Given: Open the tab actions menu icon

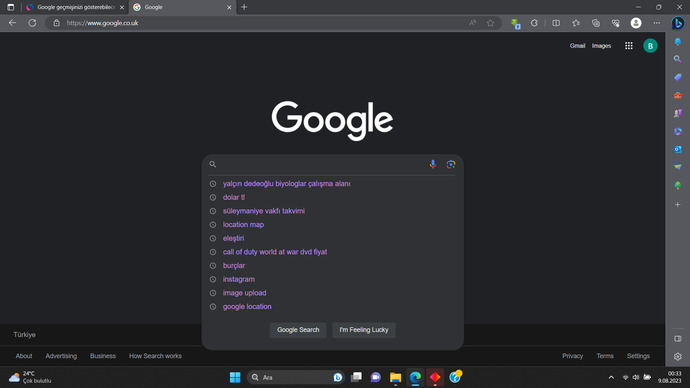Looking at the screenshot, I should coord(11,7).
